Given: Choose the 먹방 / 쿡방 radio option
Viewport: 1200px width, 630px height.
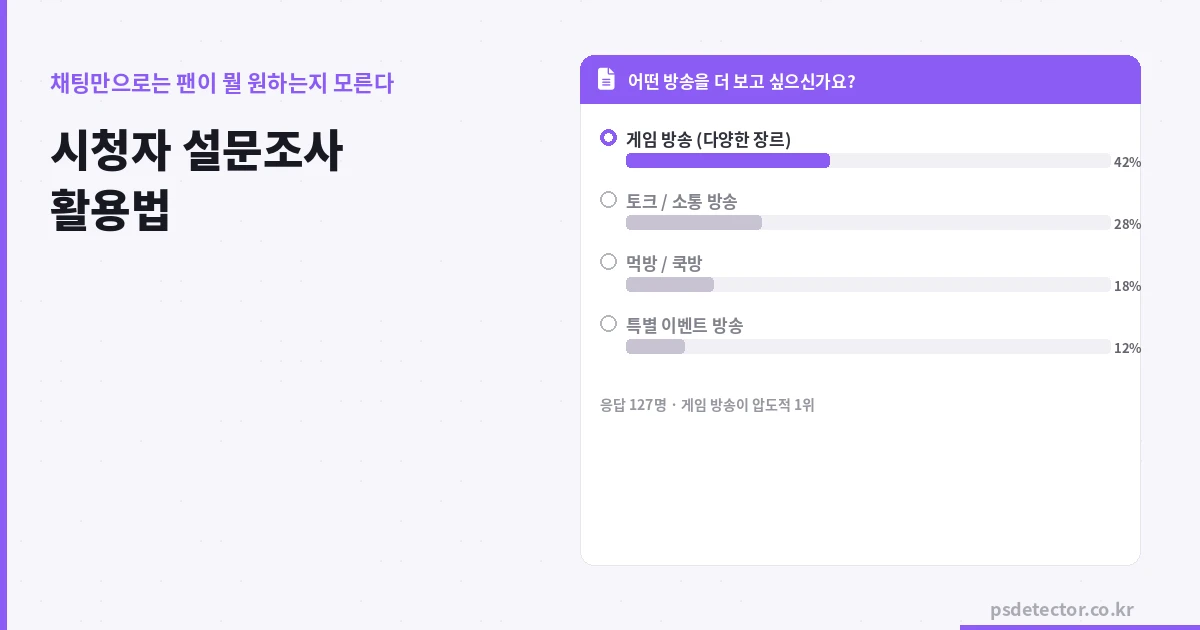Looking at the screenshot, I should (608, 262).
